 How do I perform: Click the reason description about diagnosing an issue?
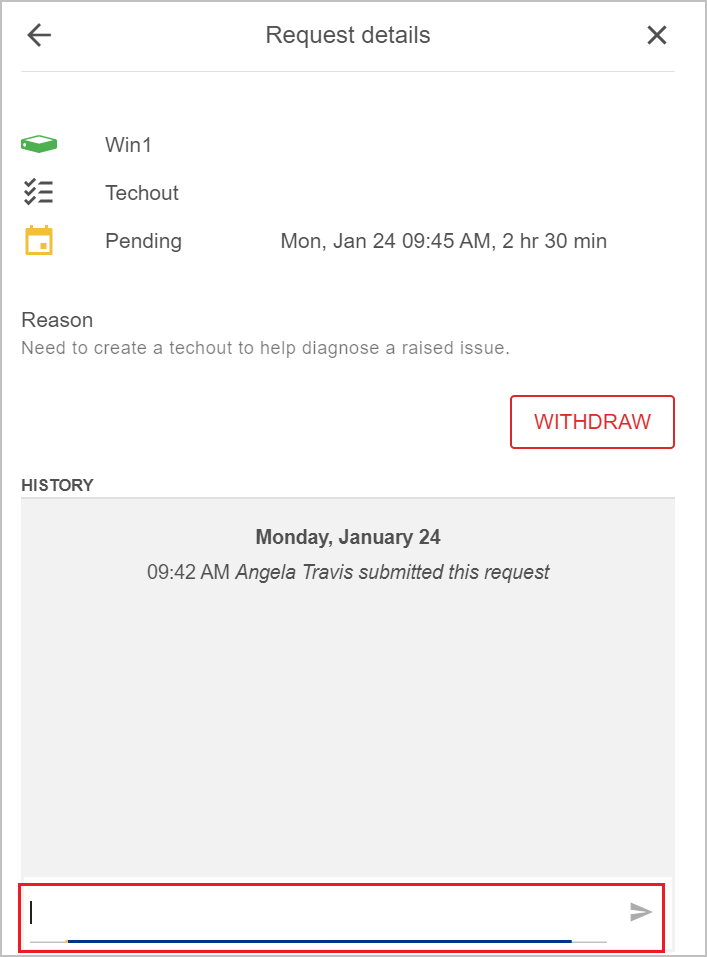pyautogui.click(x=265, y=349)
